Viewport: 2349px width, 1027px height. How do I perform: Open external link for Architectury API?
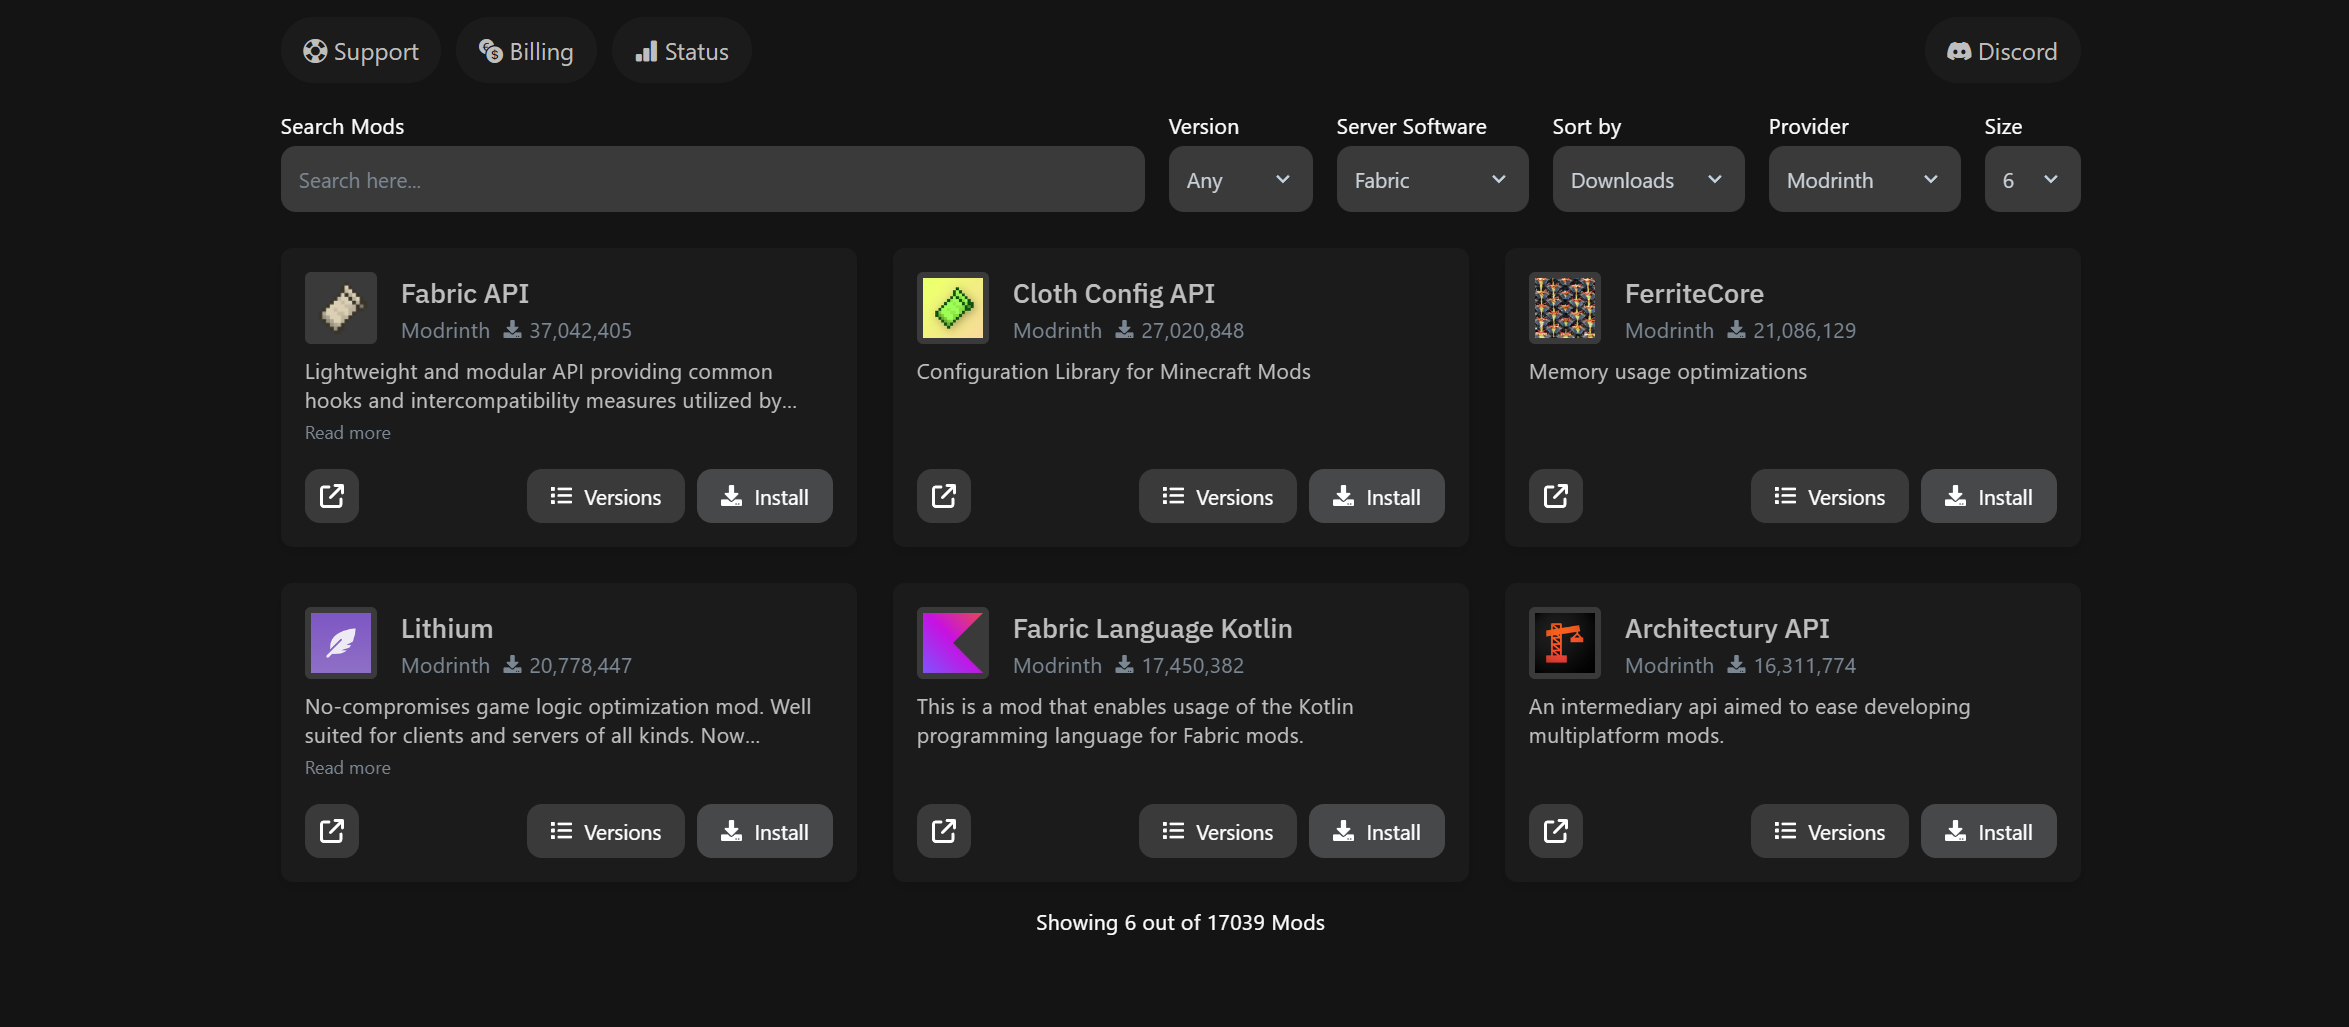click(x=1556, y=831)
